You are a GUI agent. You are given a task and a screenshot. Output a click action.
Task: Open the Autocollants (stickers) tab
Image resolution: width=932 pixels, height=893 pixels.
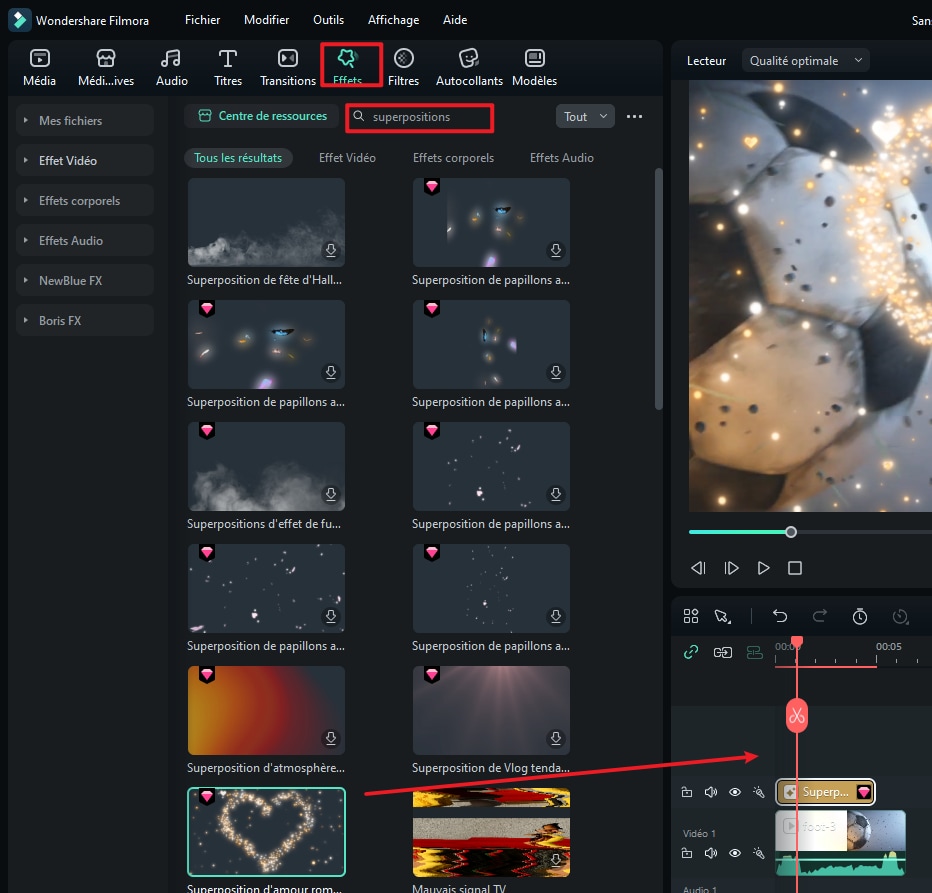pos(469,66)
